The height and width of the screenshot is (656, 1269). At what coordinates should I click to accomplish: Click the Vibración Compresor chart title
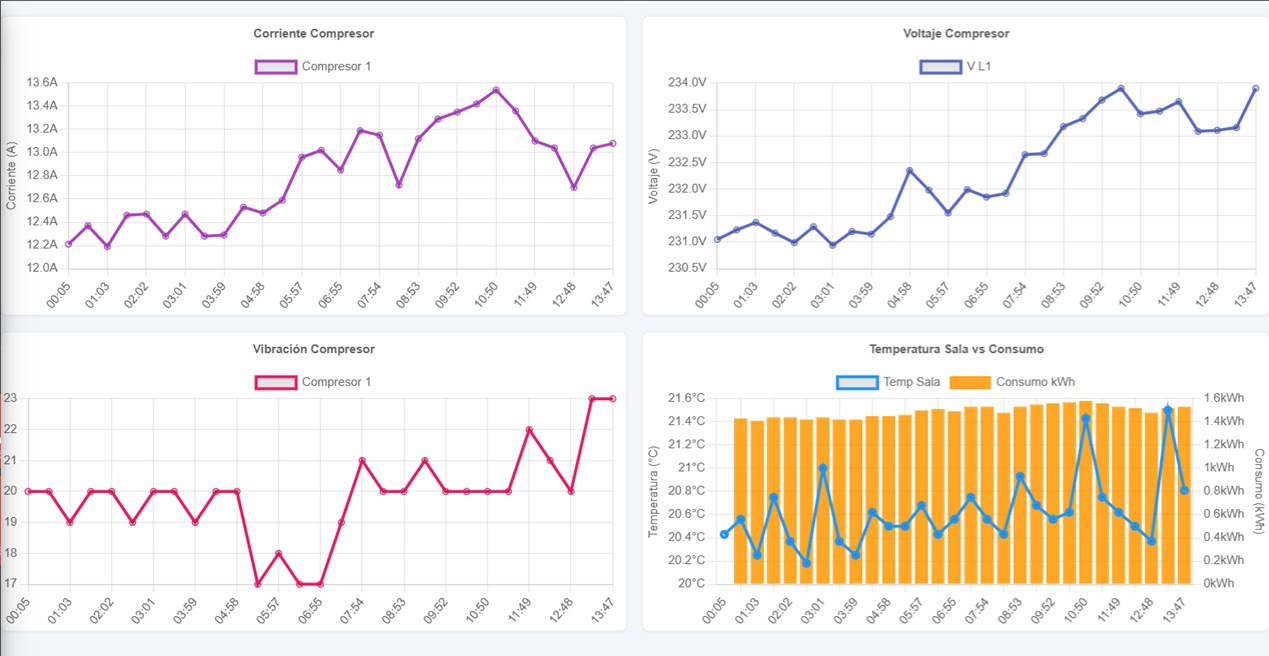pyautogui.click(x=314, y=349)
